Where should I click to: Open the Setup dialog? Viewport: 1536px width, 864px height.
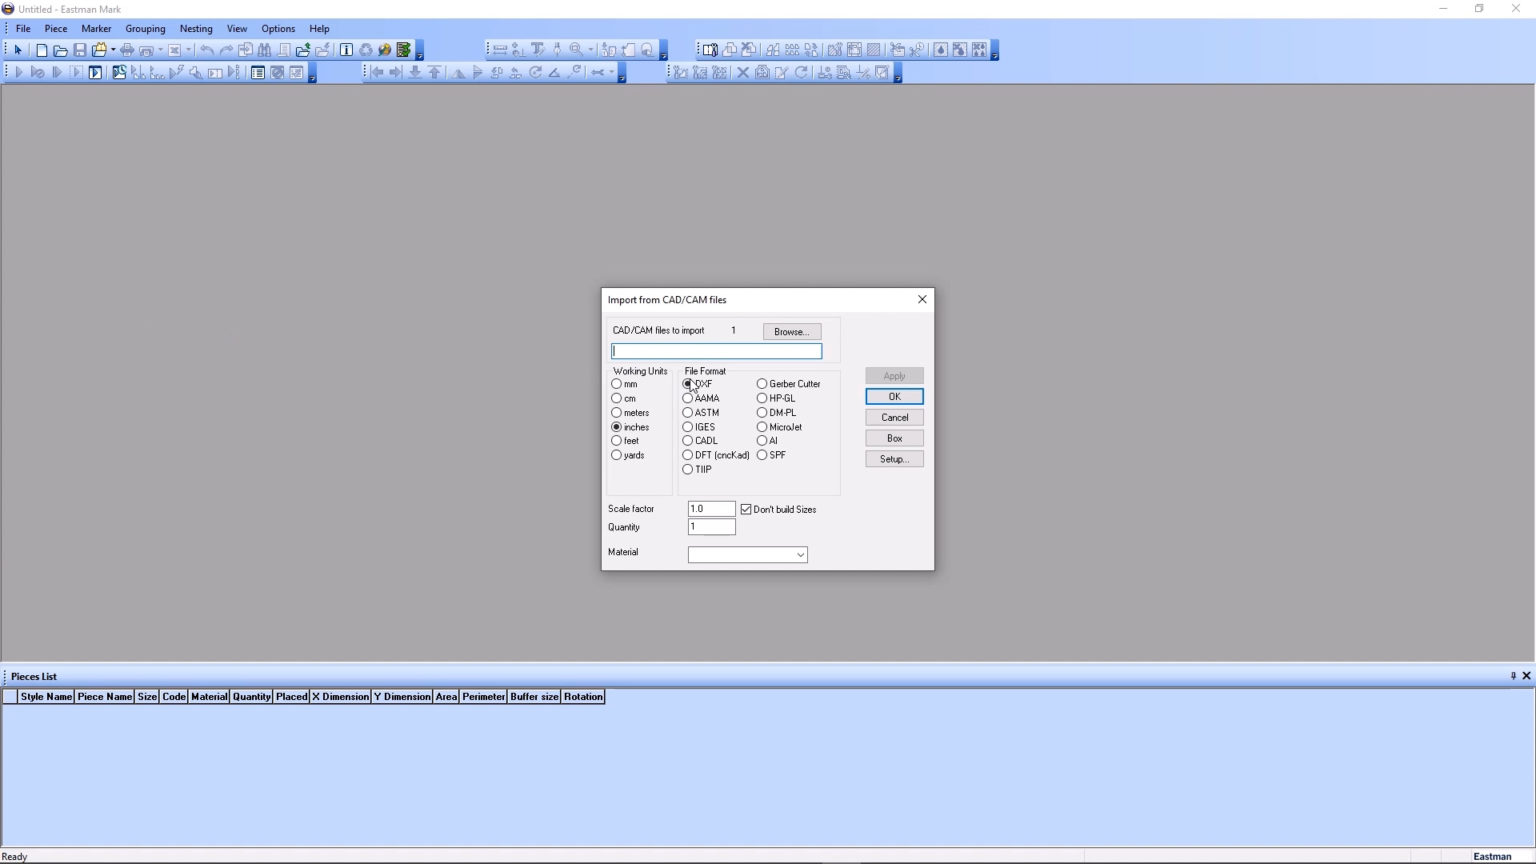pos(893,458)
